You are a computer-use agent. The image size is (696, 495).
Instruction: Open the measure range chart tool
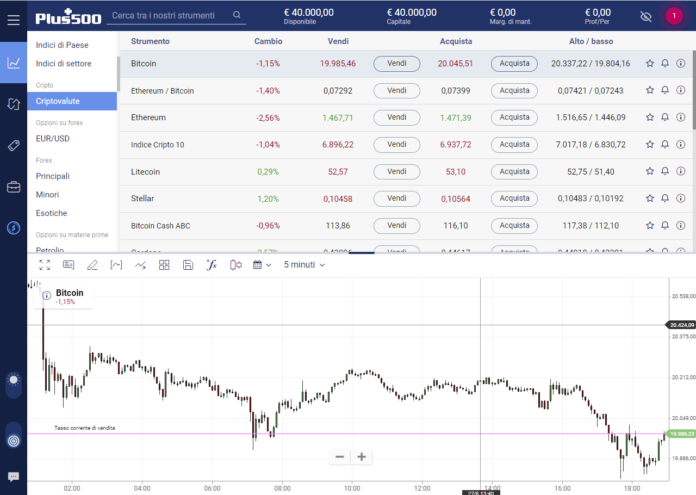point(116,265)
